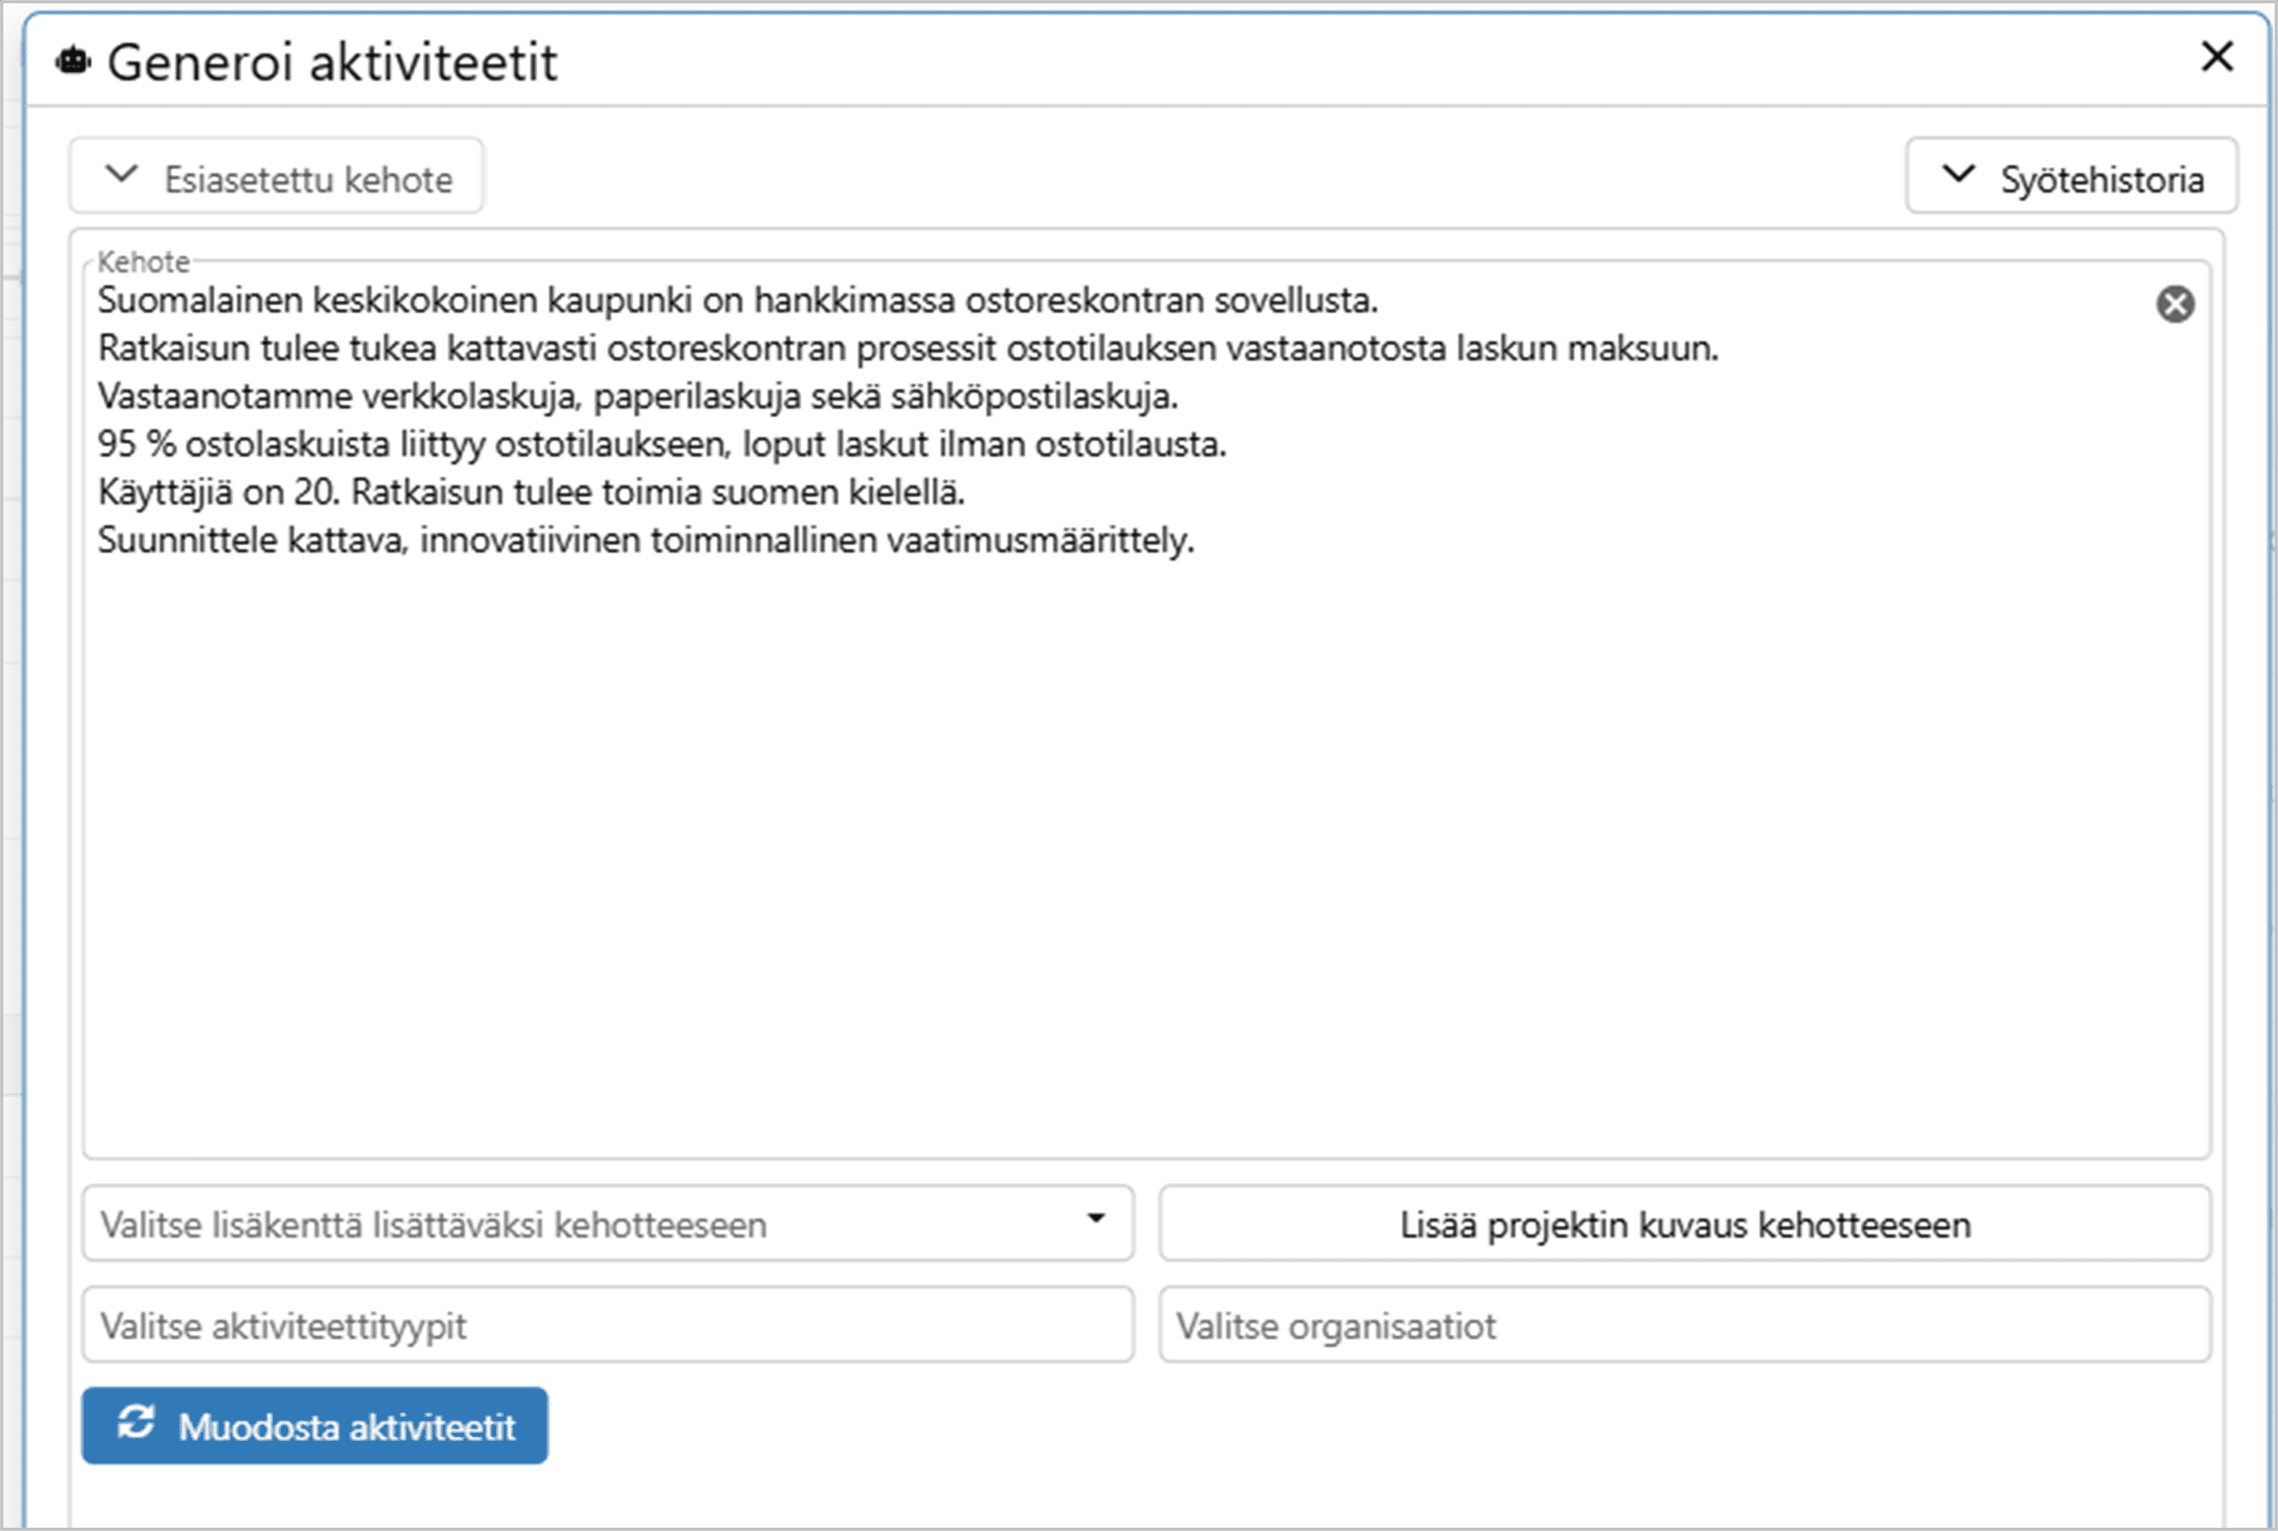Expand the Esiasetettu kehote chevron
This screenshot has width=2278, height=1531.
point(122,175)
